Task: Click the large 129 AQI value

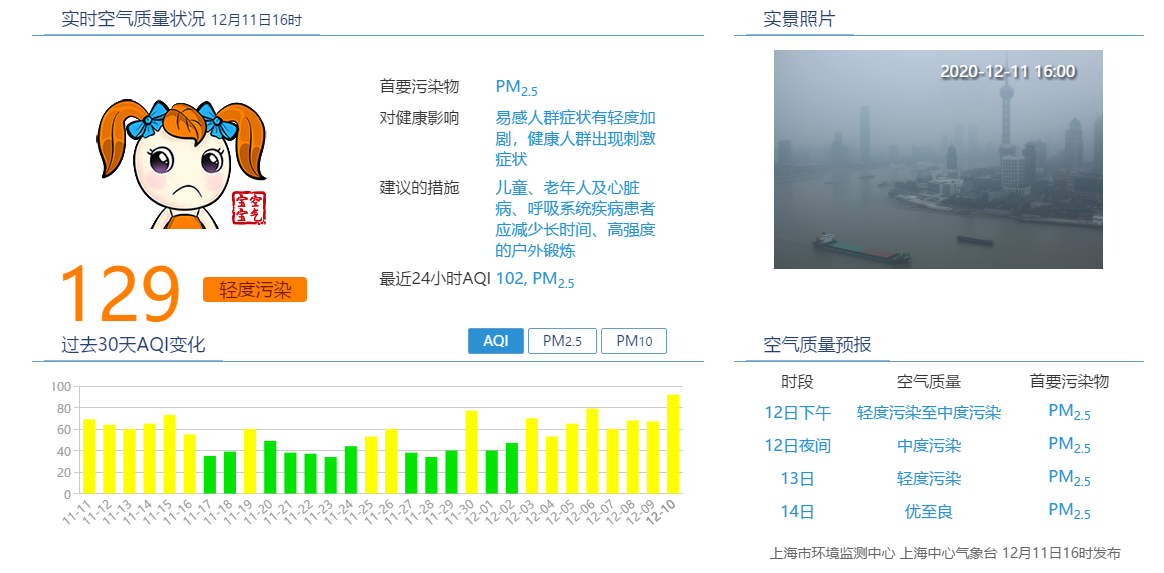Action: pos(120,294)
